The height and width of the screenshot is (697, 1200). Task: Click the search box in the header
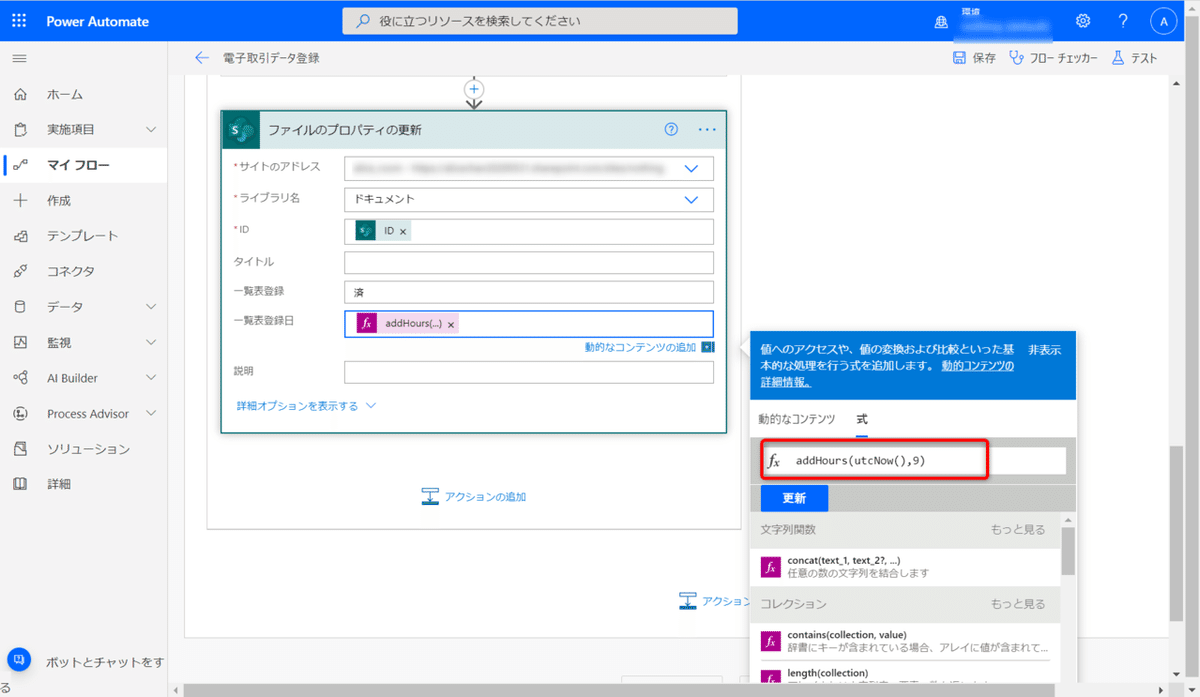540,21
